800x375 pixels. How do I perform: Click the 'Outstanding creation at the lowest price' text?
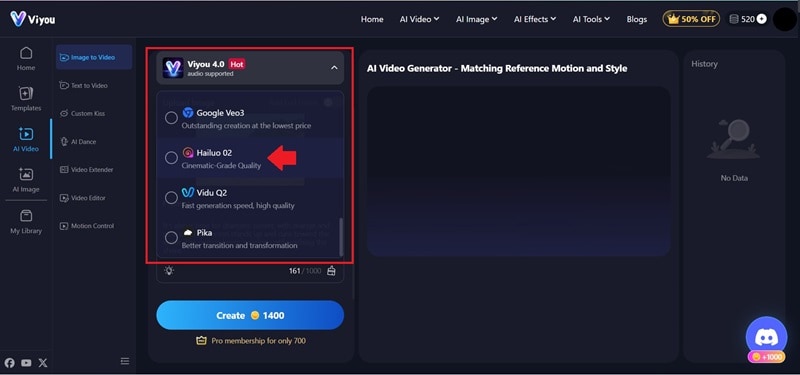click(x=246, y=126)
